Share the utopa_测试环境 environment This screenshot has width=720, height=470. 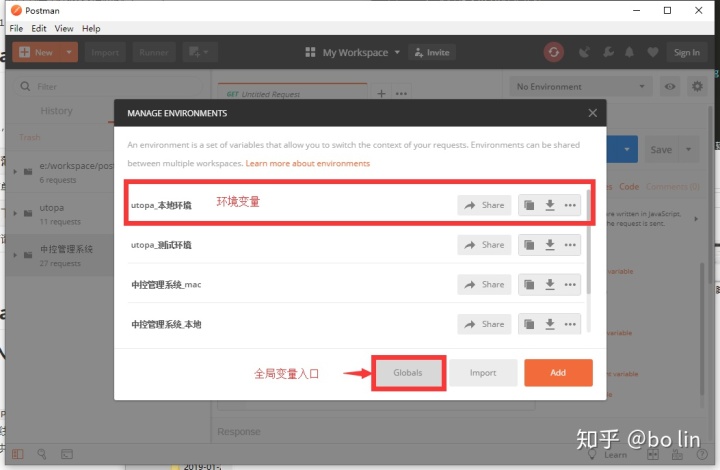click(x=484, y=245)
